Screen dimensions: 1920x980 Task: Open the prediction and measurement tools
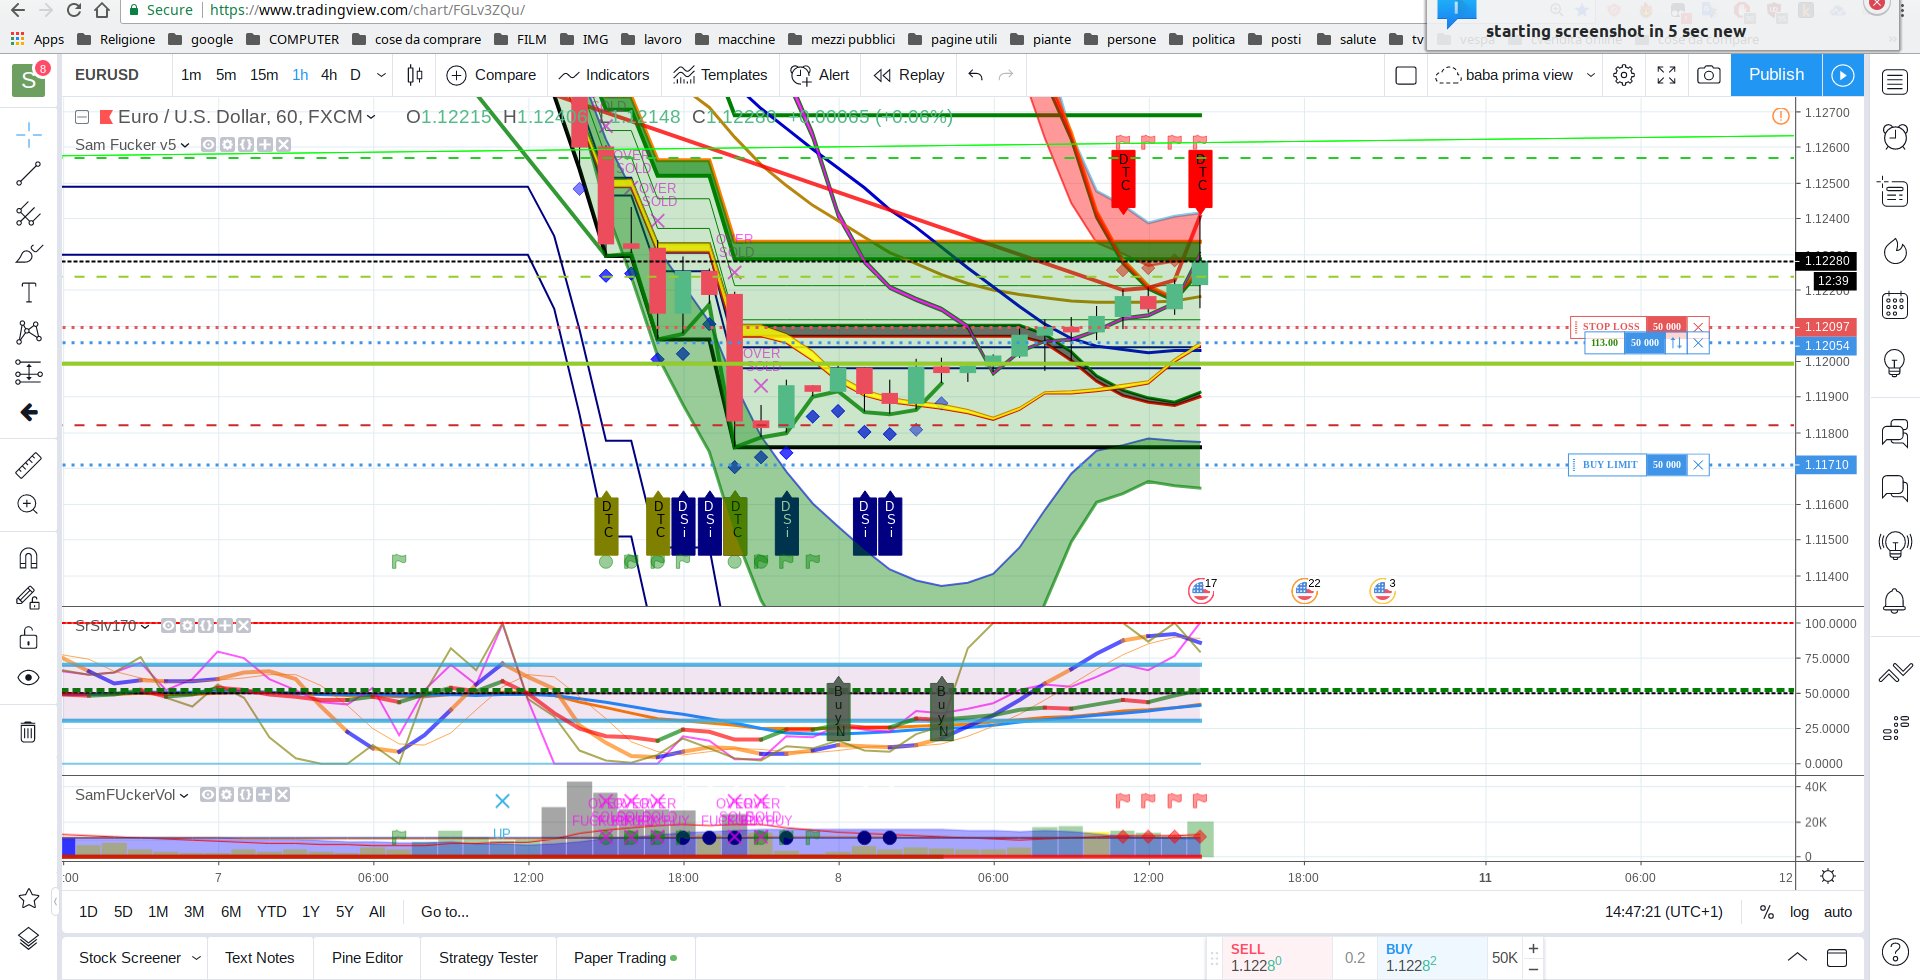coord(28,372)
